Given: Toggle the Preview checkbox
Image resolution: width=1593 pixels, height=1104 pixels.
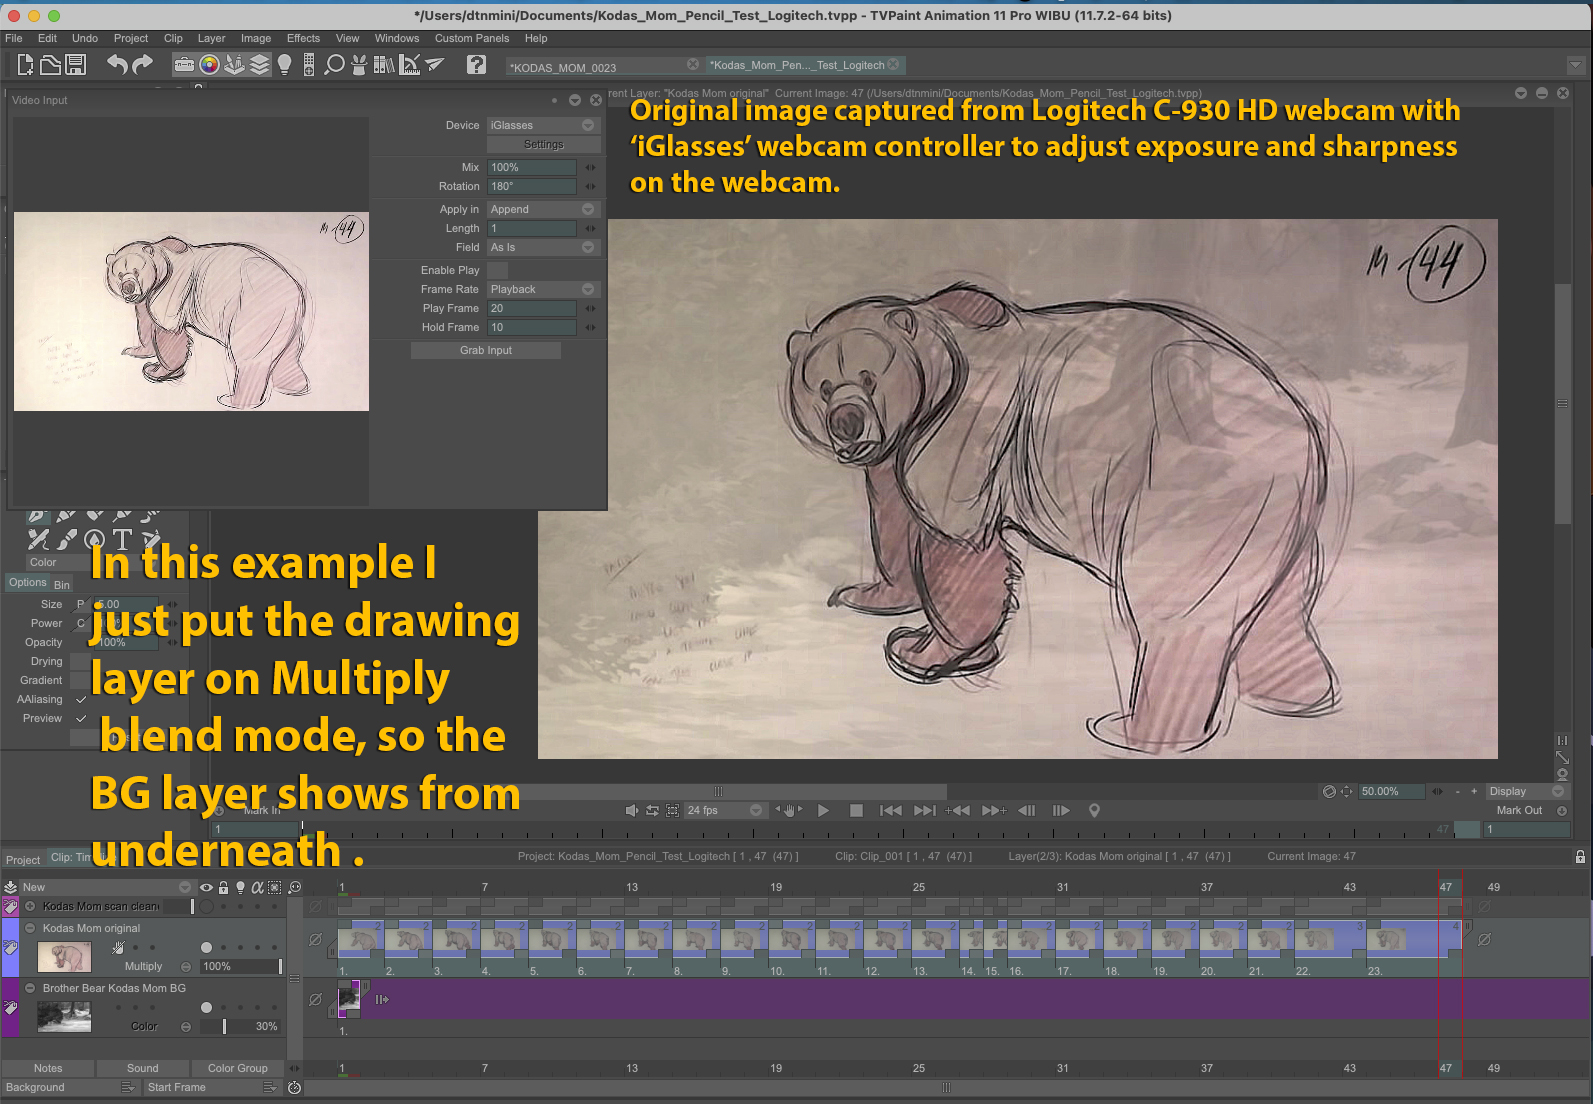Looking at the screenshot, I should 81,718.
